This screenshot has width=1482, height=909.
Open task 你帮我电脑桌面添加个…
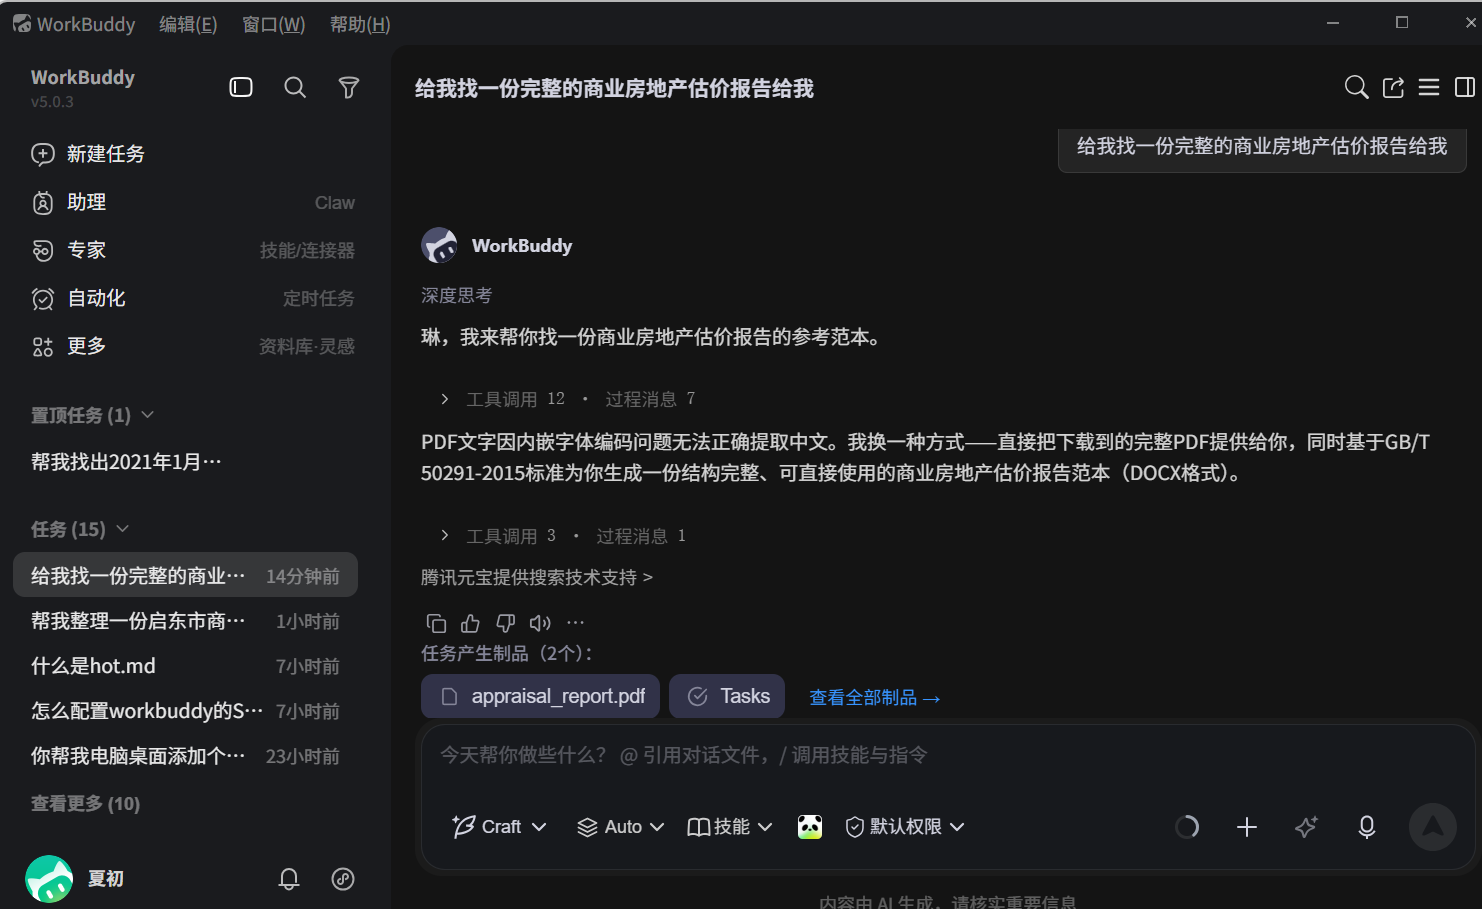pyautogui.click(x=185, y=756)
